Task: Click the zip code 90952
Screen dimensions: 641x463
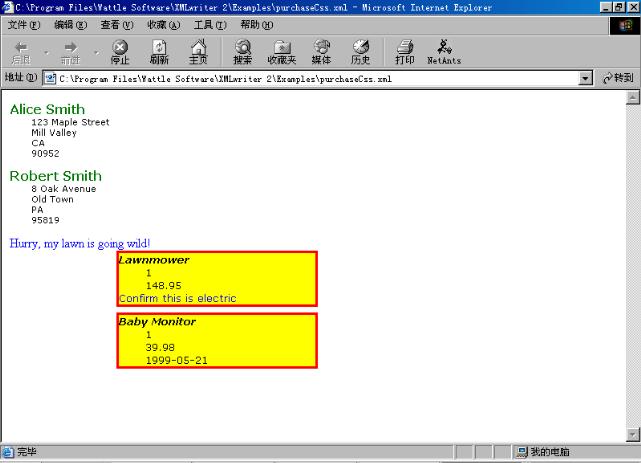Action: tap(45, 154)
